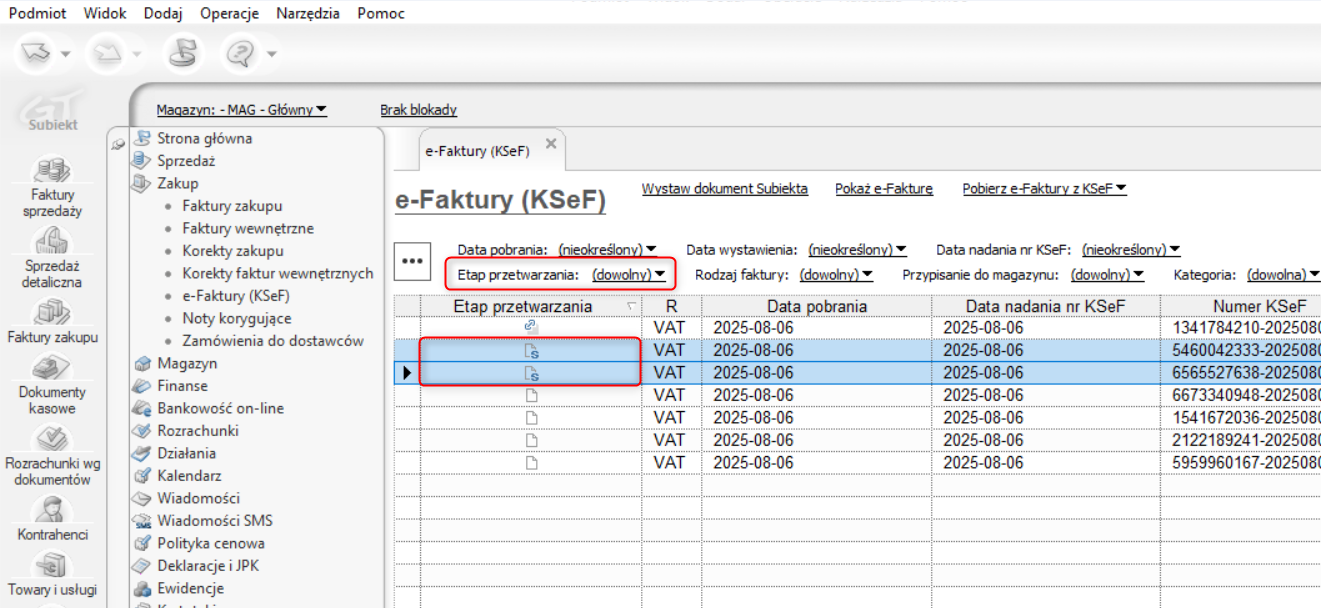1321x608 pixels.
Task: Click Pokaż e-Fakturę link
Action: pos(883,188)
